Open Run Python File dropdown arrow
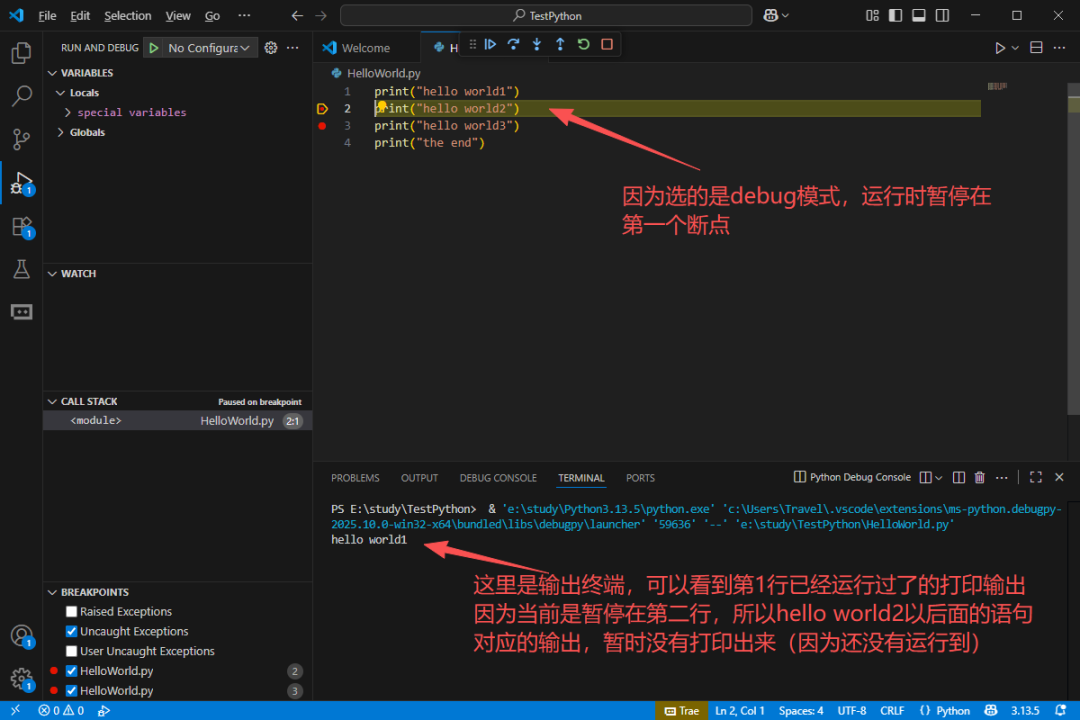 1015,48
